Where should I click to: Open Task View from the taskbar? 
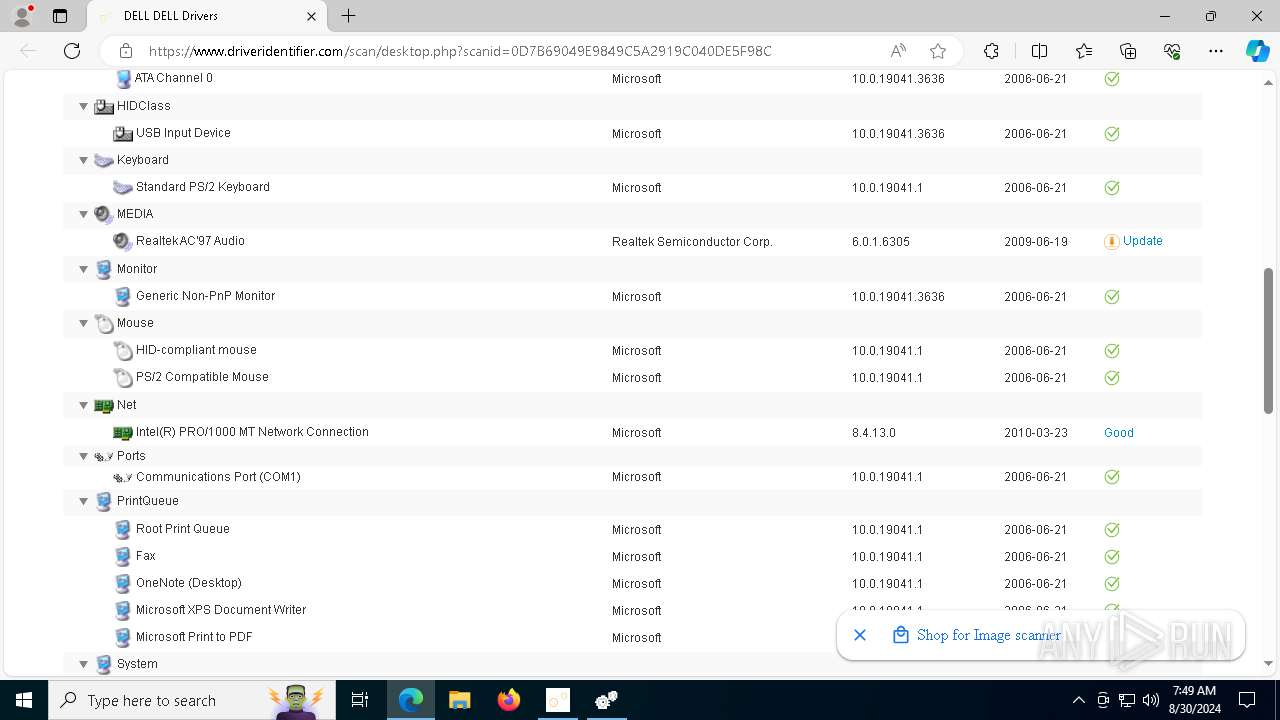(x=360, y=700)
